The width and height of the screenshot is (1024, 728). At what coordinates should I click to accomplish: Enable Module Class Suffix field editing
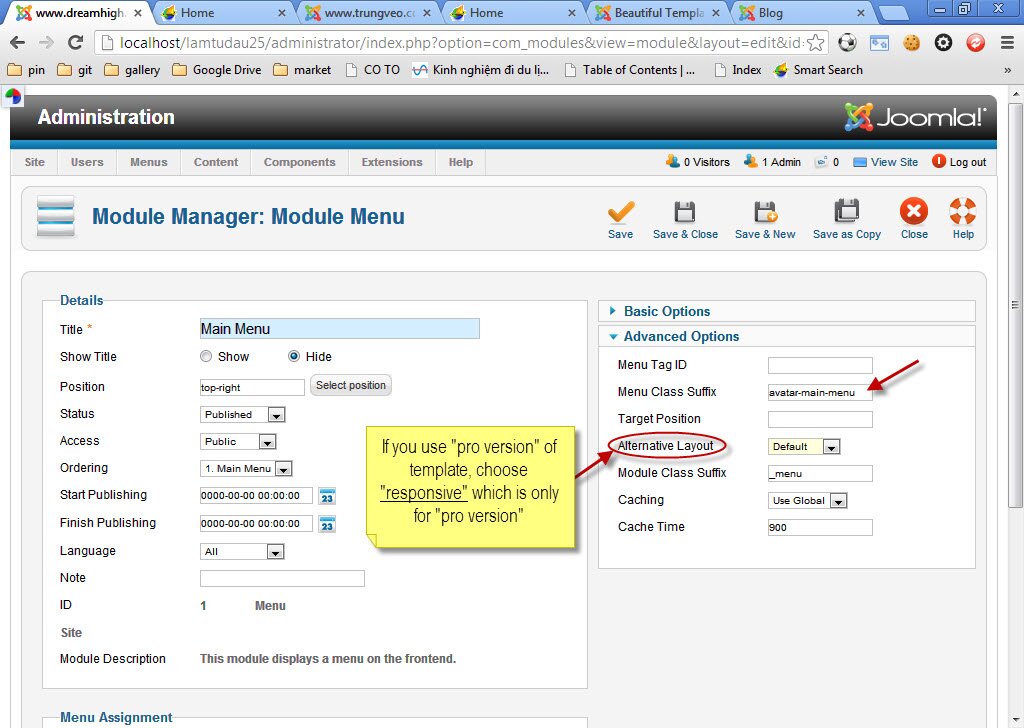click(820, 473)
